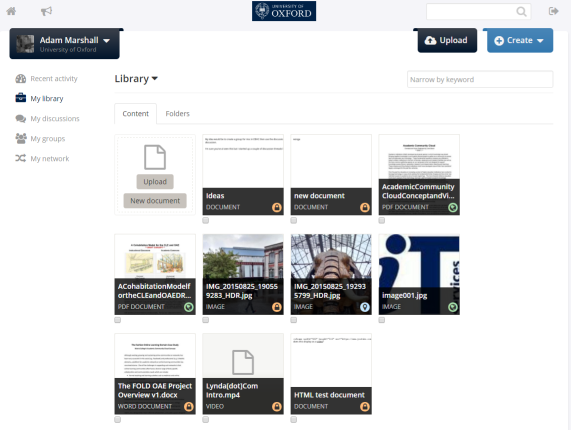571x430 pixels.
Task: Switch to the Folders tab
Action: pyautogui.click(x=177, y=114)
